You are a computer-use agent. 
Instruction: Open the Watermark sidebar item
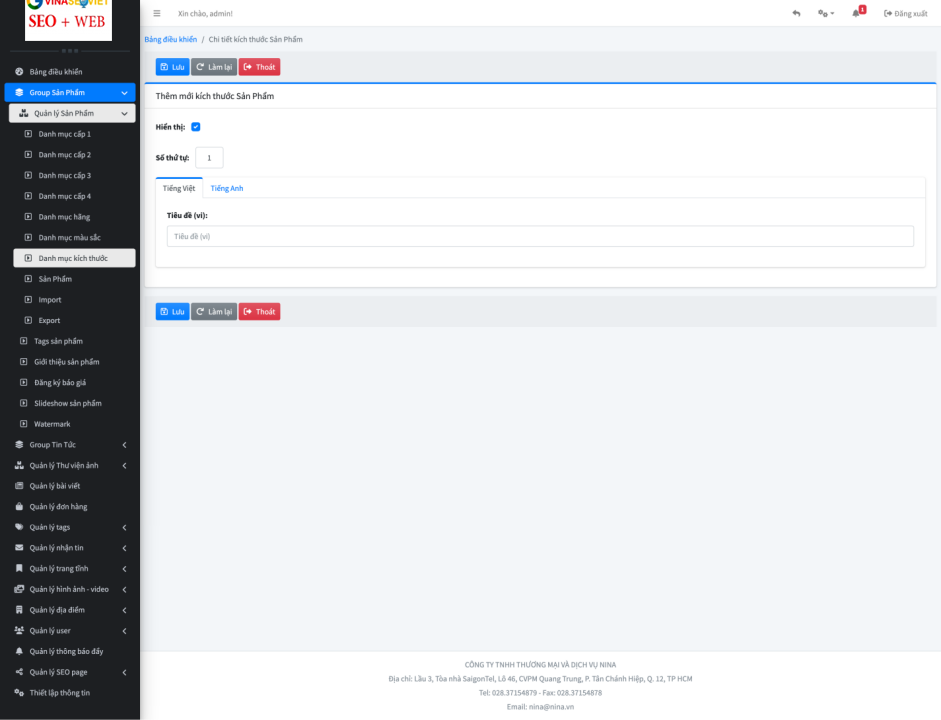72,424
